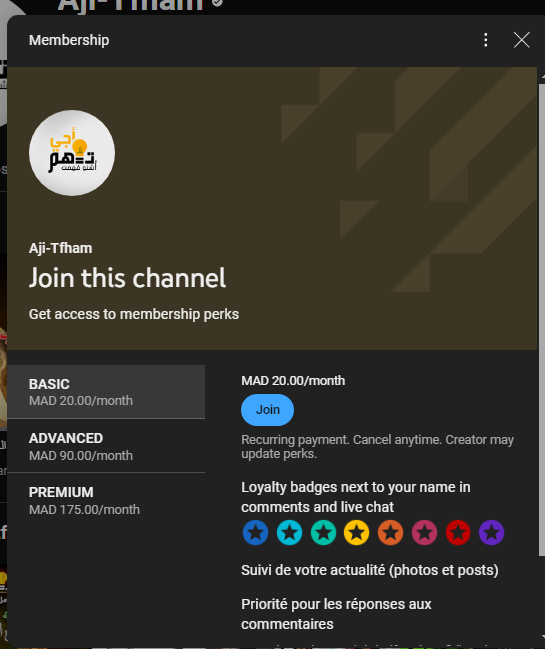Click 'MAD 20.00/month' price above Join
The height and width of the screenshot is (649, 545).
(x=293, y=381)
